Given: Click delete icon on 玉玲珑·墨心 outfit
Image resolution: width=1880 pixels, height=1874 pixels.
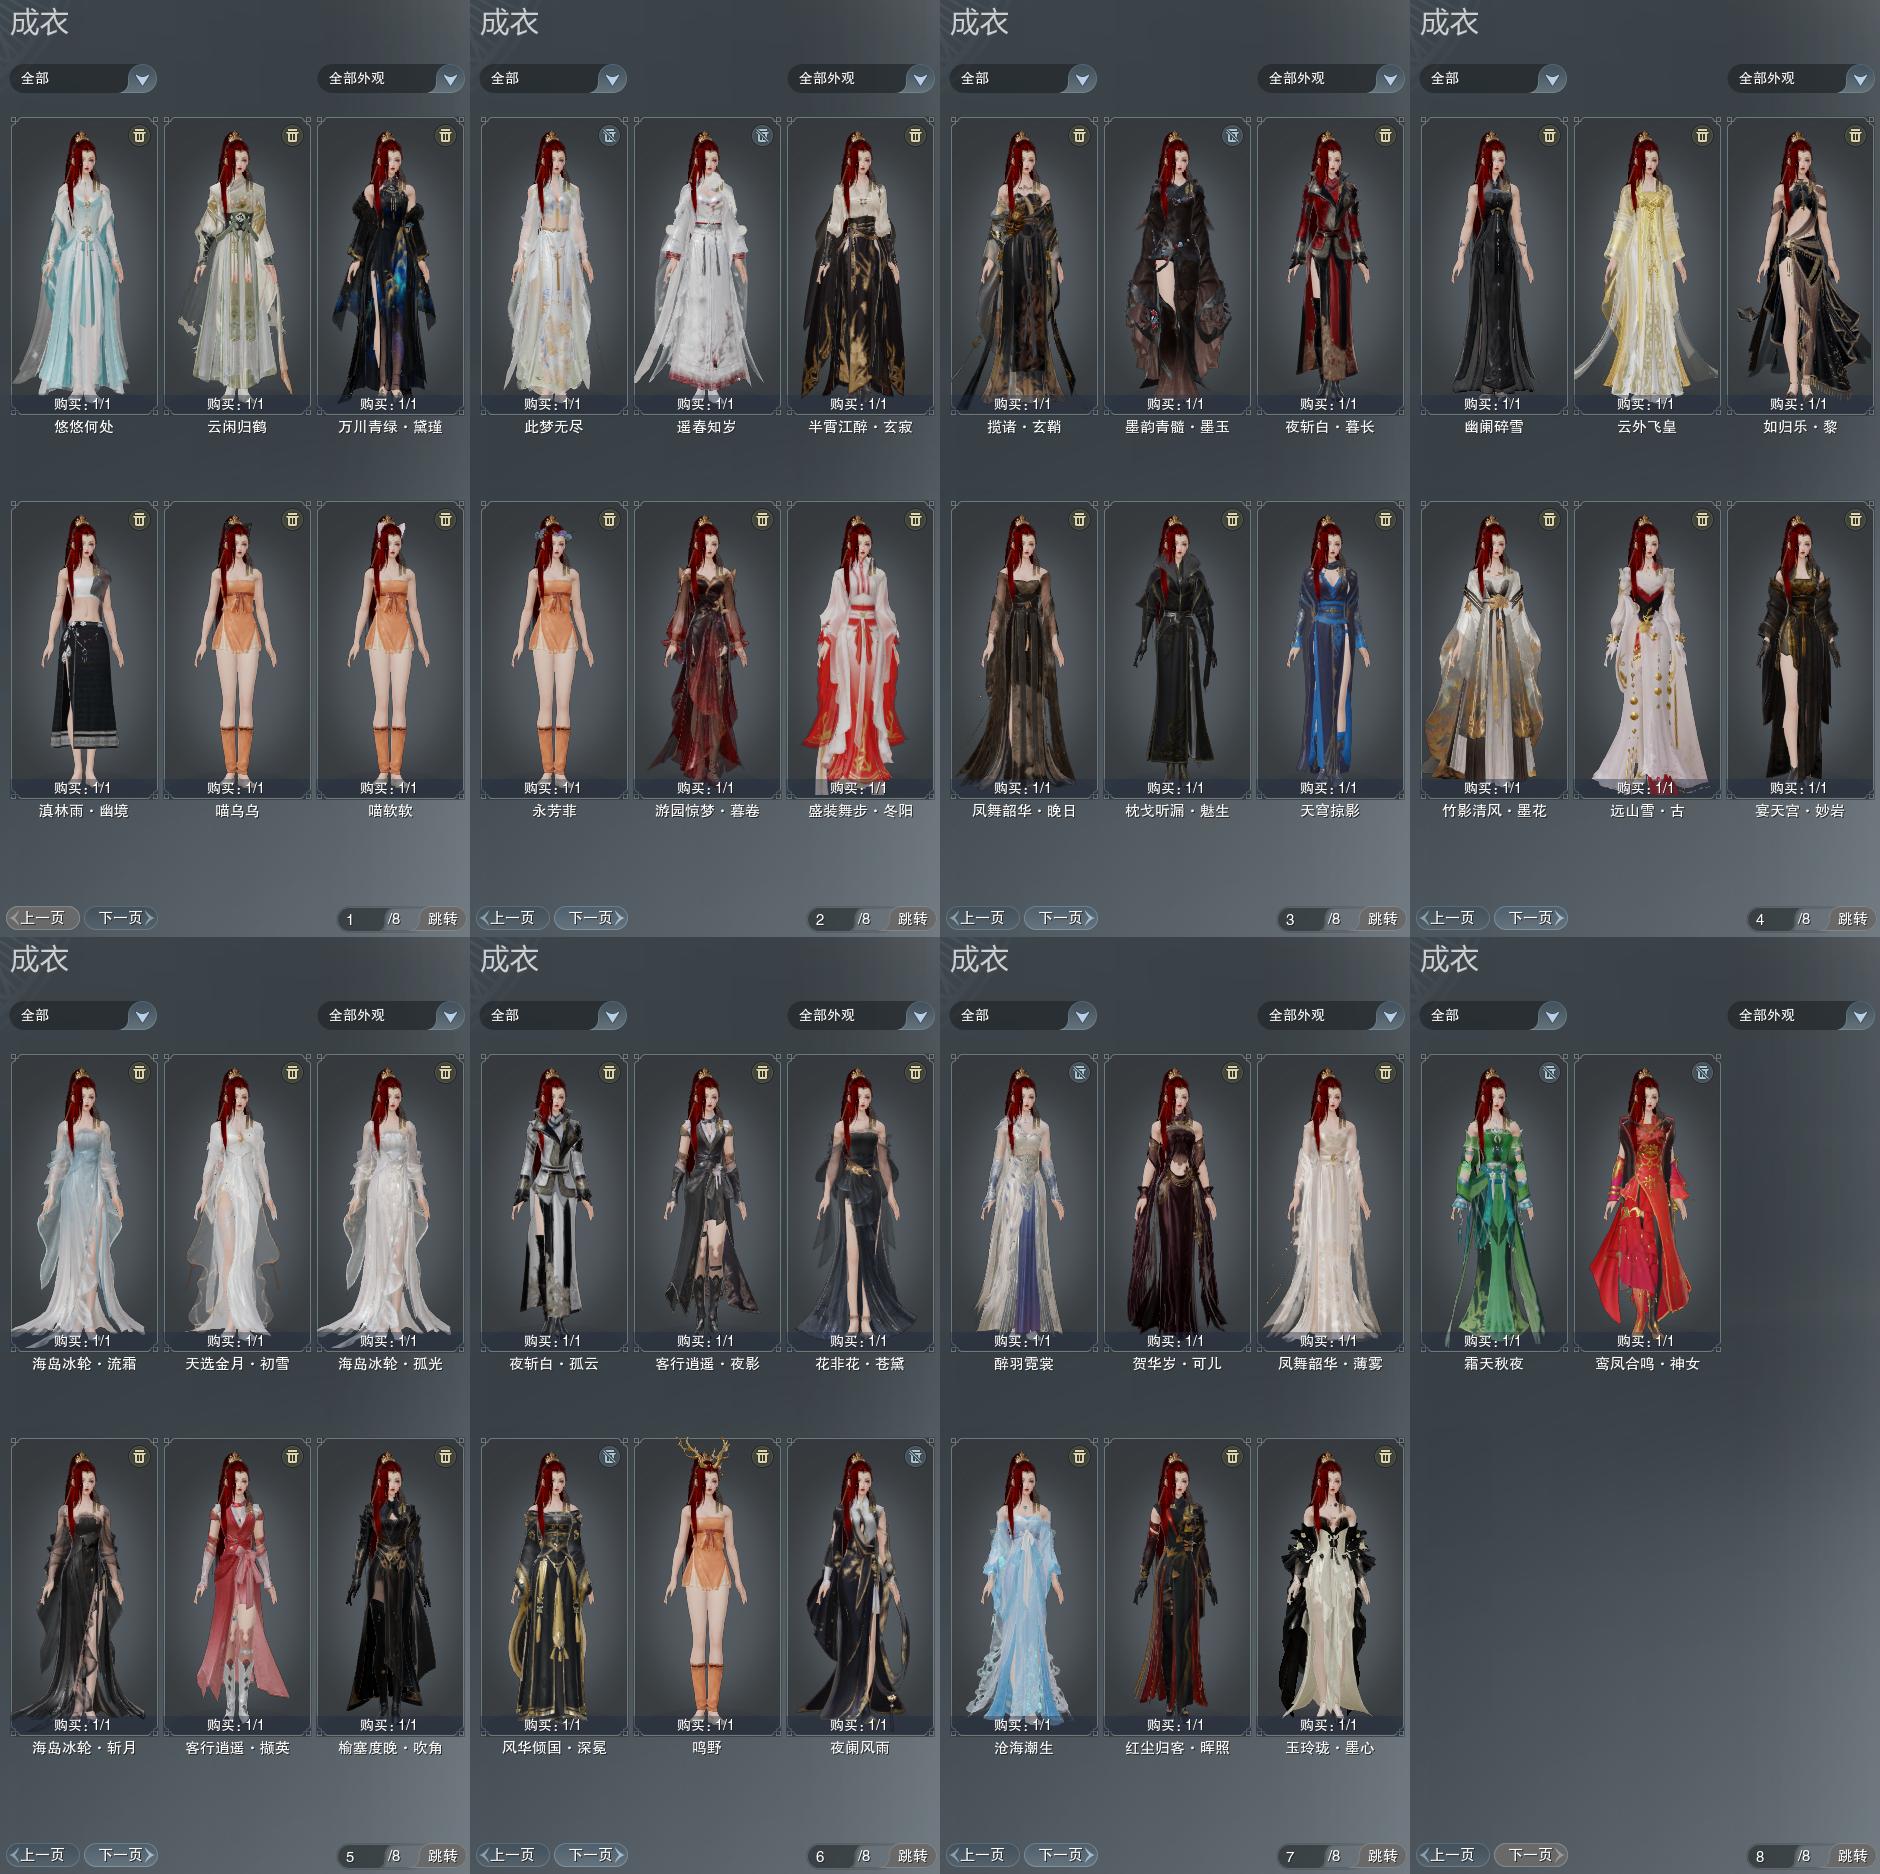Looking at the screenshot, I should [1385, 1456].
